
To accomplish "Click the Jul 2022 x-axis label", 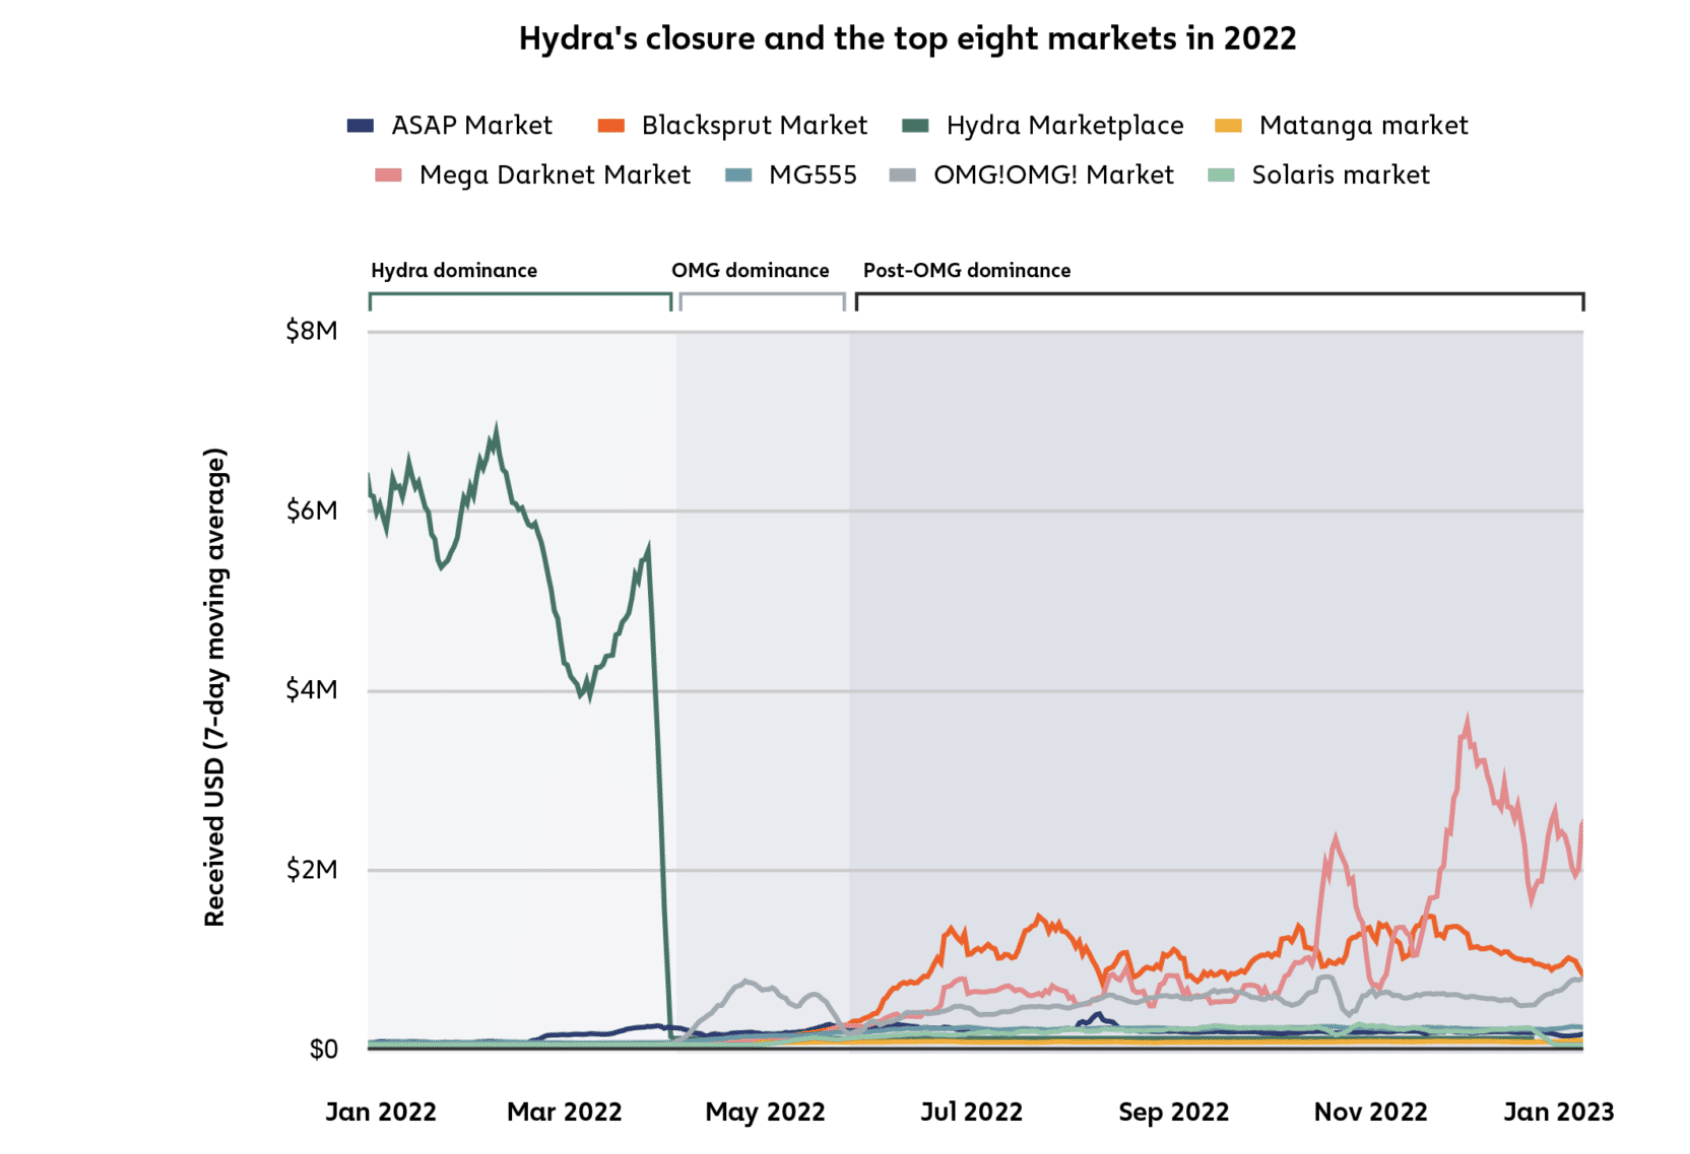I will [x=972, y=1112].
